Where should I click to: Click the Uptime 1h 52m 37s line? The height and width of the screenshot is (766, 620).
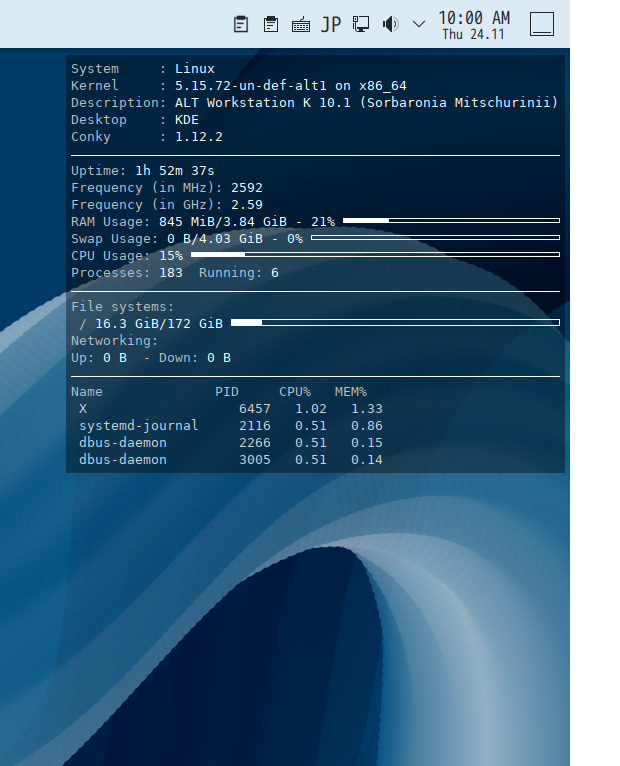point(143,170)
